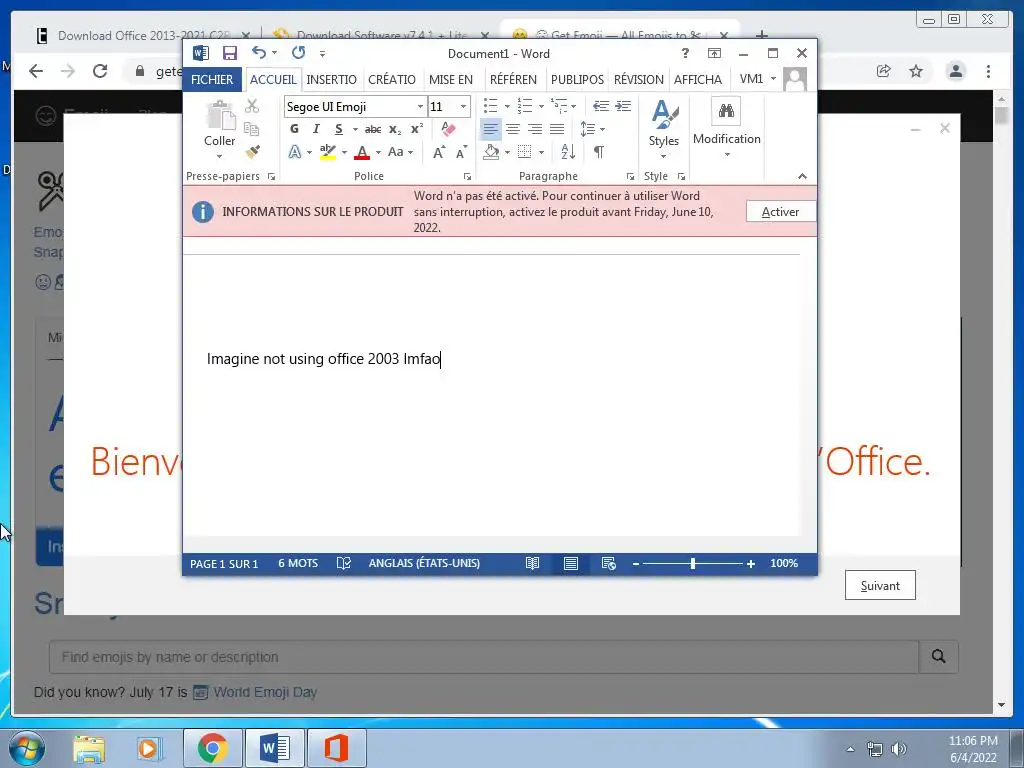The width and height of the screenshot is (1024, 768).
Task: Undo the last action in Word
Action: tap(259, 53)
